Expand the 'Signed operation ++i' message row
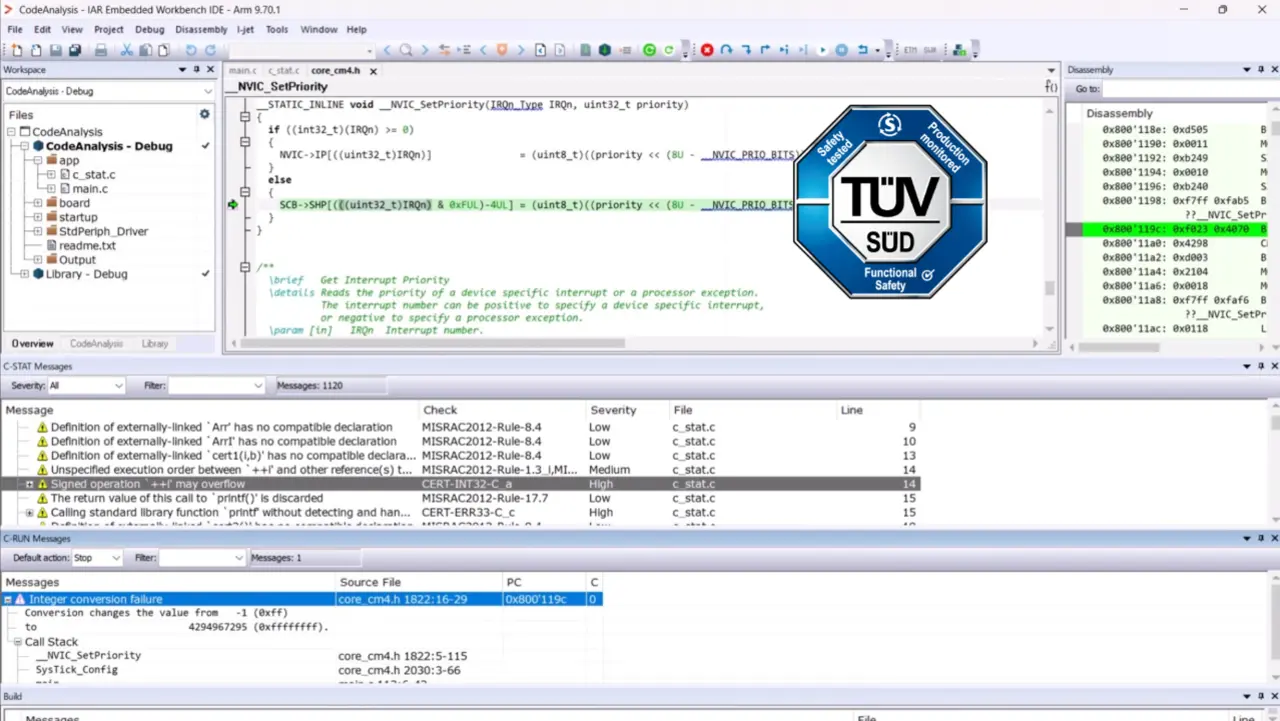This screenshot has width=1280, height=721. pos(30,484)
